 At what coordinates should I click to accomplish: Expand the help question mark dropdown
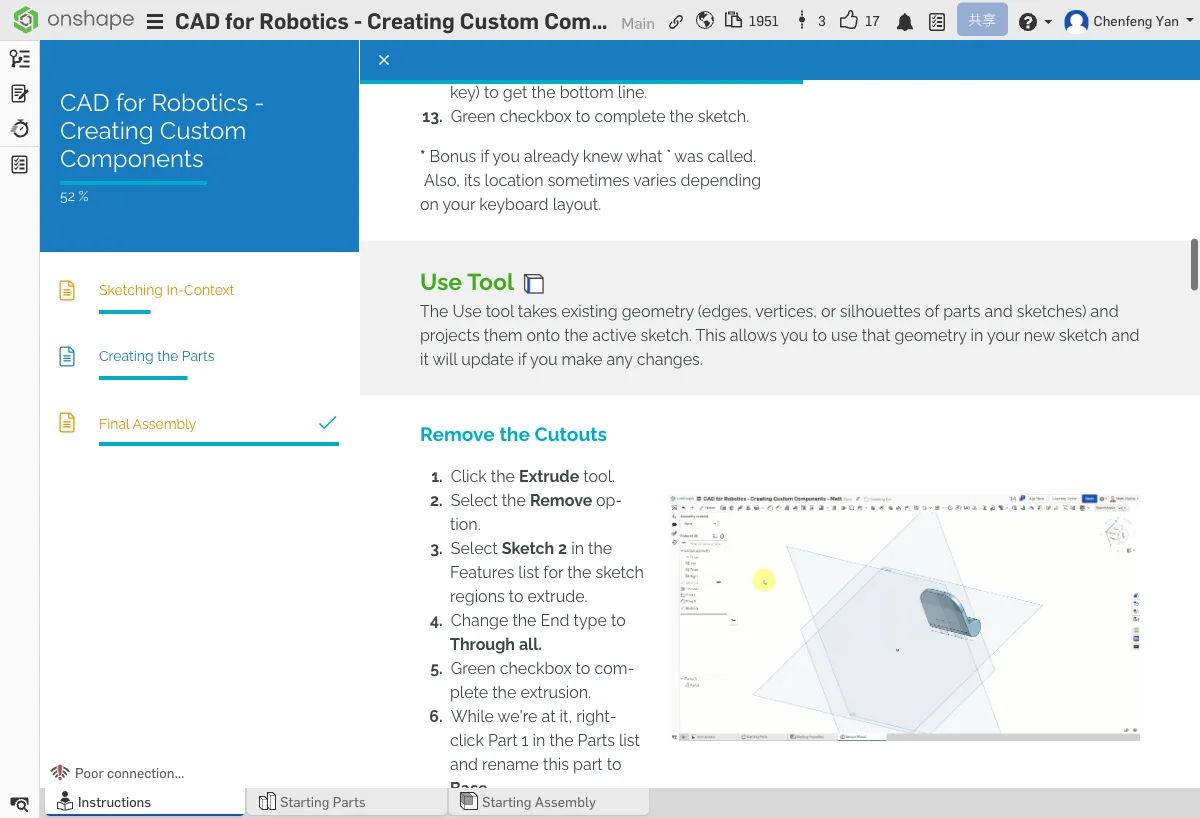click(x=1034, y=21)
